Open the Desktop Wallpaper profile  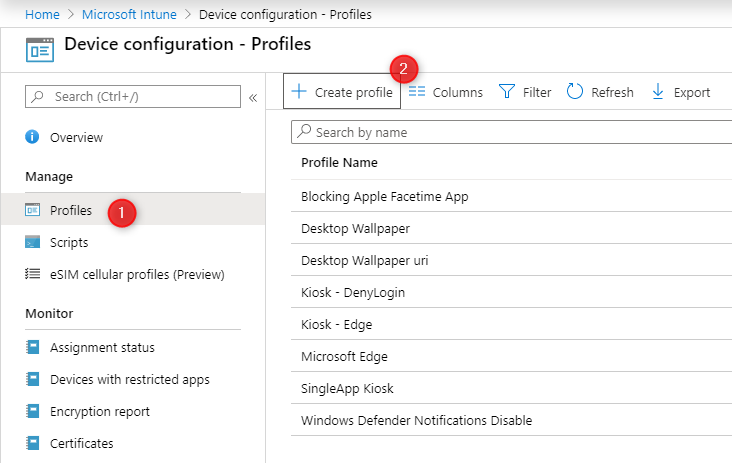click(x=355, y=229)
